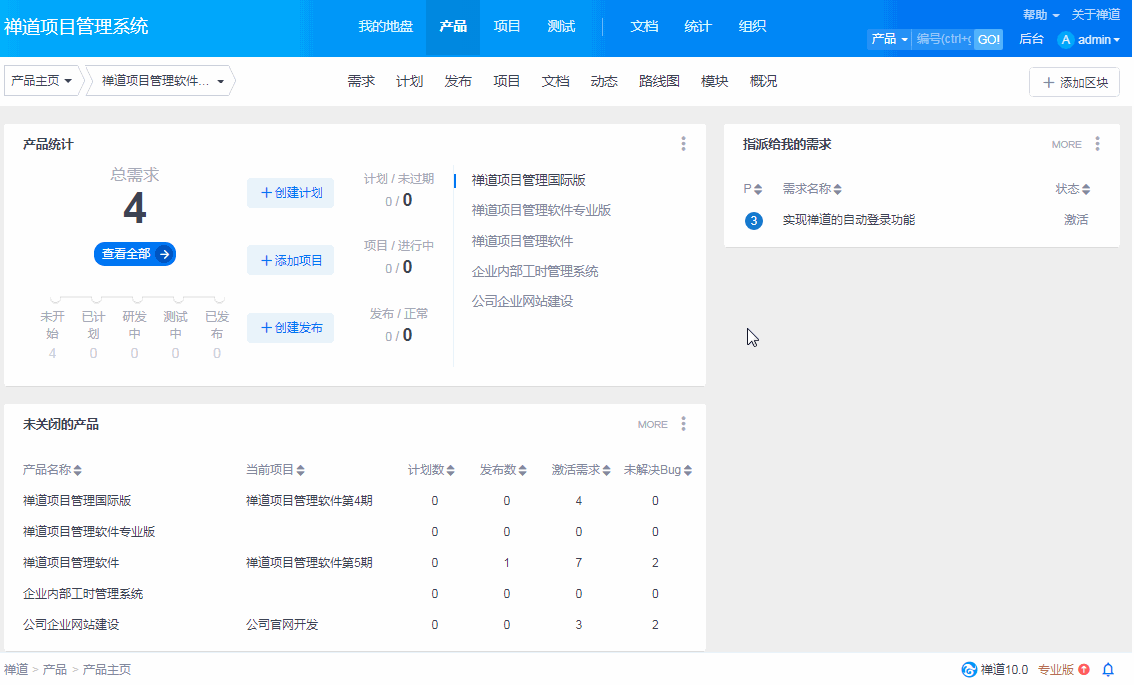Click the ZenTao 禅道10.0 logo icon
The image size is (1134, 685).
click(x=968, y=670)
